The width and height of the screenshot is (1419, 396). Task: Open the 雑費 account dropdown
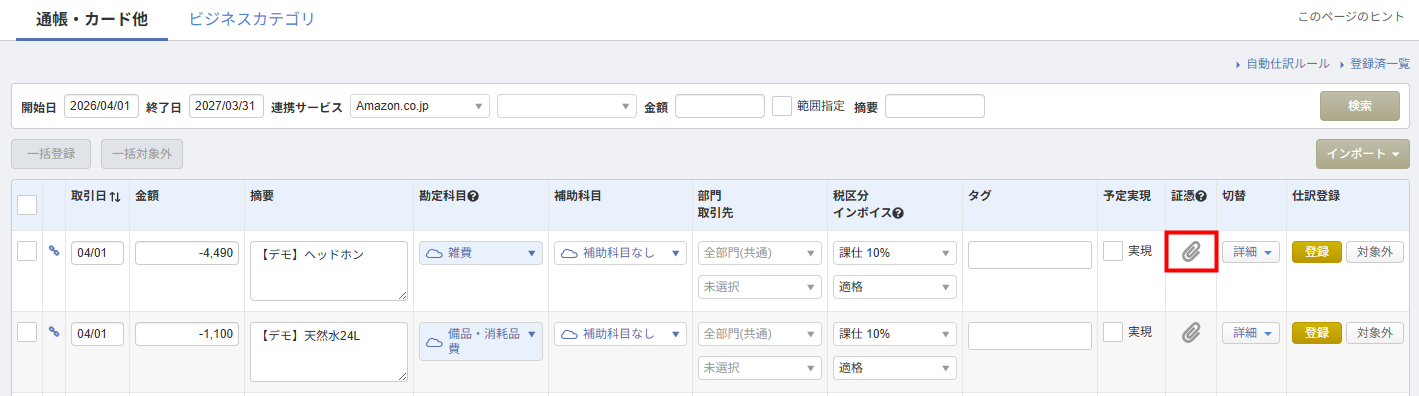coord(481,253)
